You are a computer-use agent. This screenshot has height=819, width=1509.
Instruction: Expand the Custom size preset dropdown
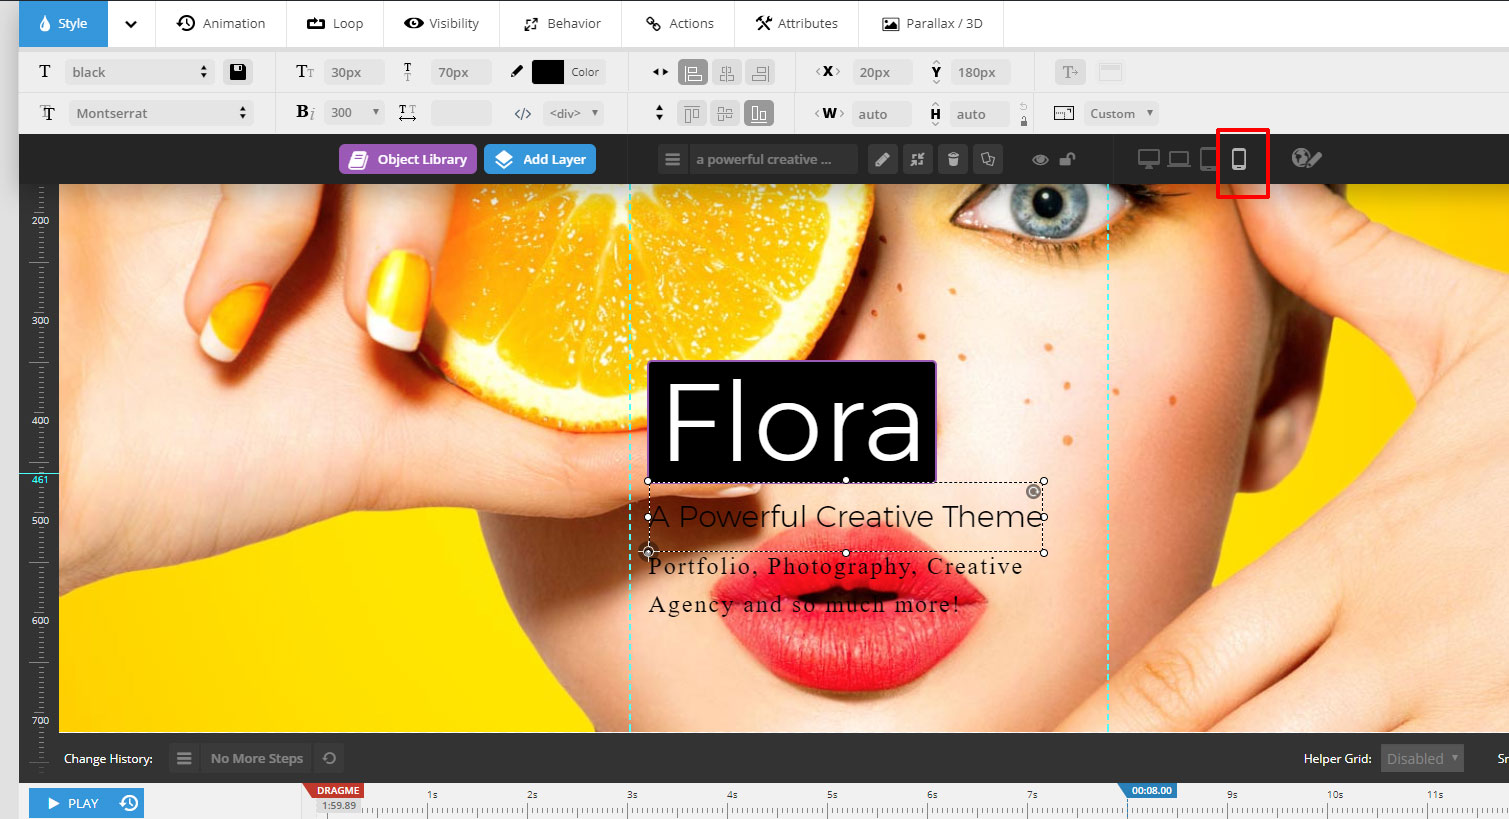point(1120,114)
